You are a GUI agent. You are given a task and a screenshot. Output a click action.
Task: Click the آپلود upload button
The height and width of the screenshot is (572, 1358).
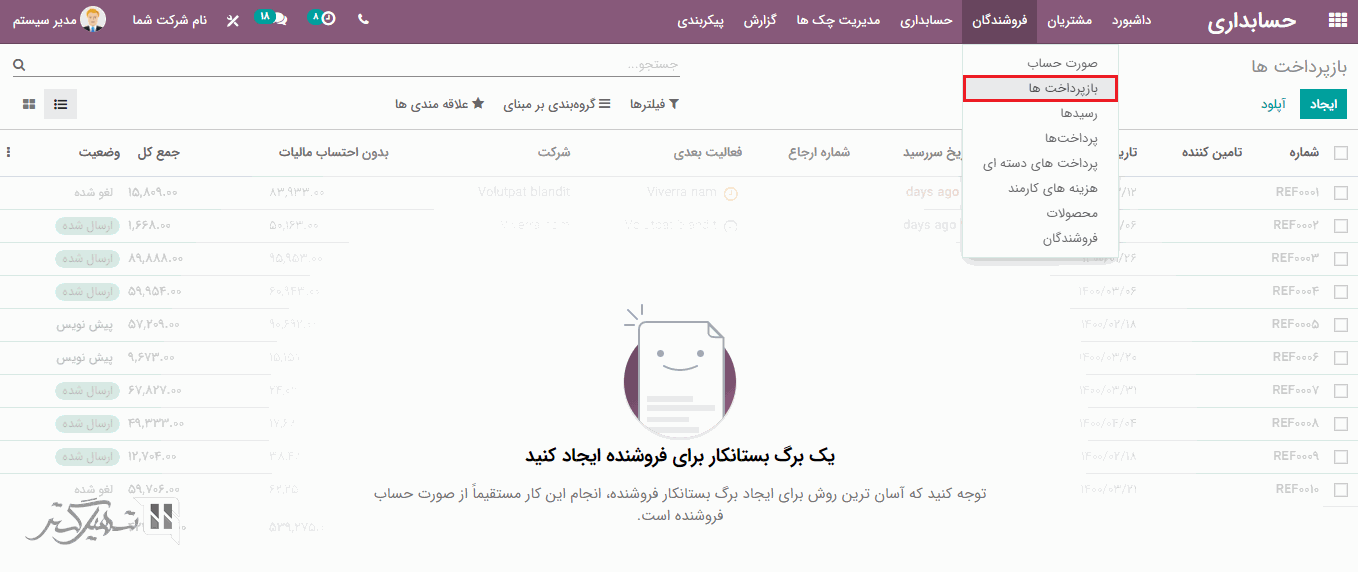[x=1273, y=104]
